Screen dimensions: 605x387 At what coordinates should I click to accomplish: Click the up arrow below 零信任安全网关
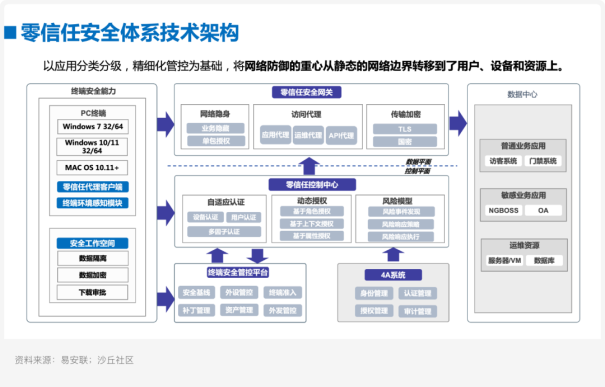tap(309, 166)
